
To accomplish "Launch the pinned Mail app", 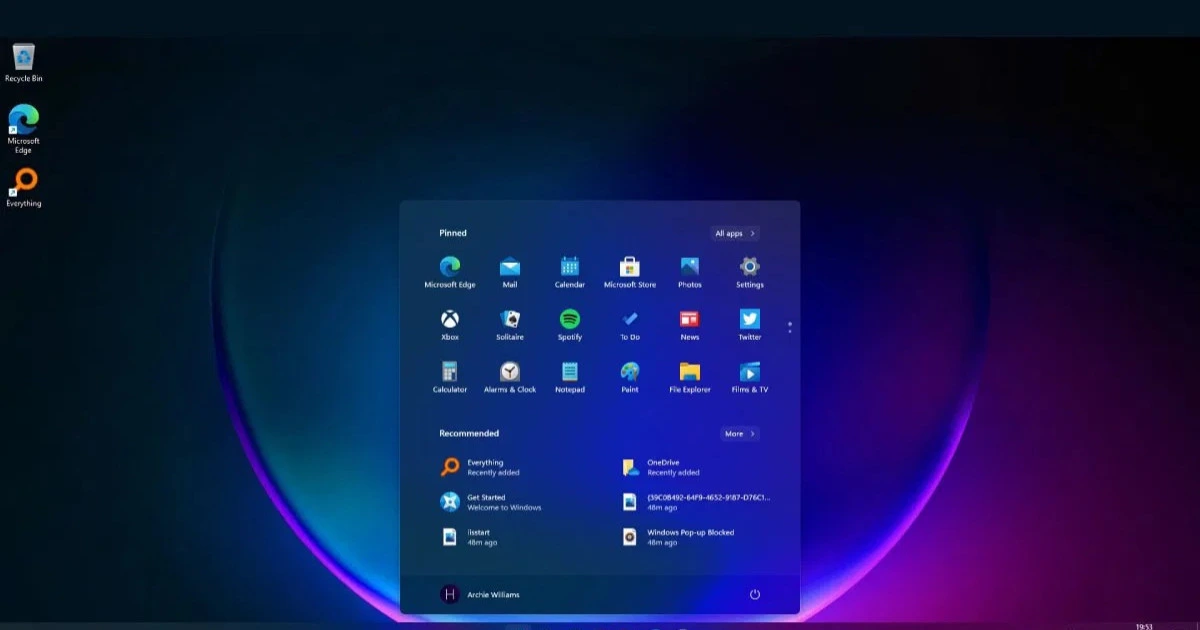I will pos(510,271).
